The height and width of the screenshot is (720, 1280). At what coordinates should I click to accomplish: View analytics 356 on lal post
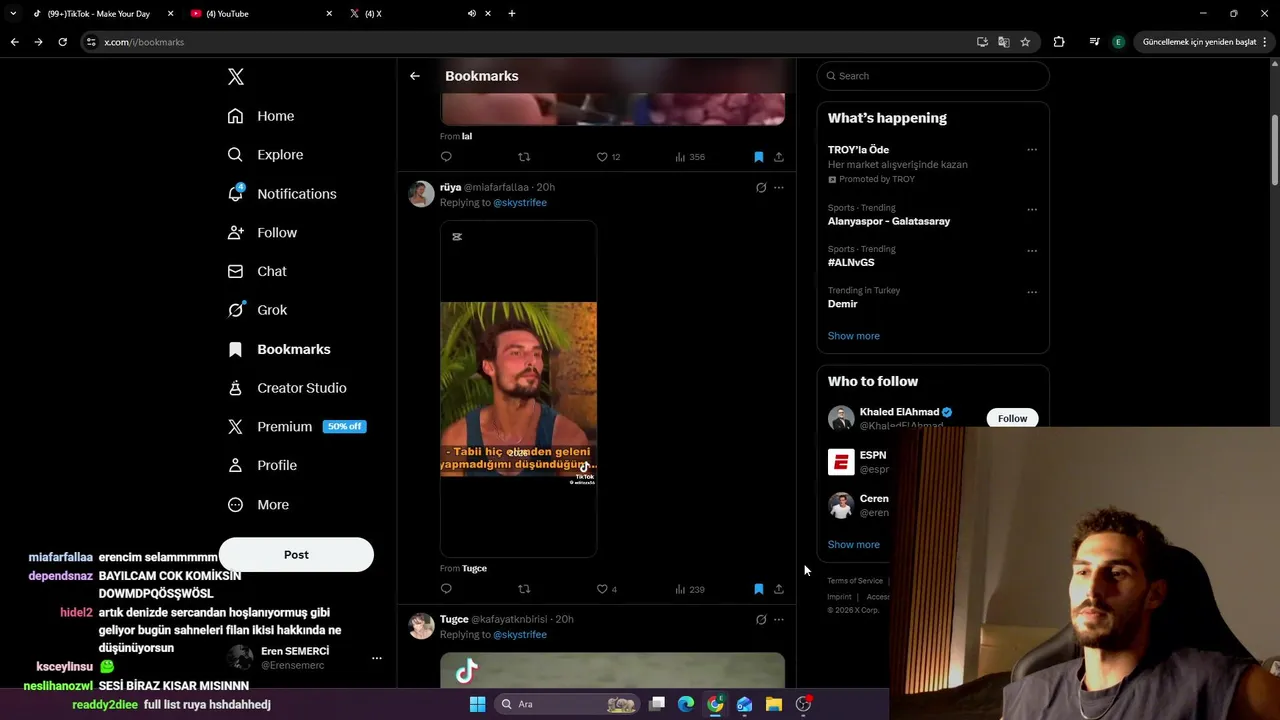(690, 157)
